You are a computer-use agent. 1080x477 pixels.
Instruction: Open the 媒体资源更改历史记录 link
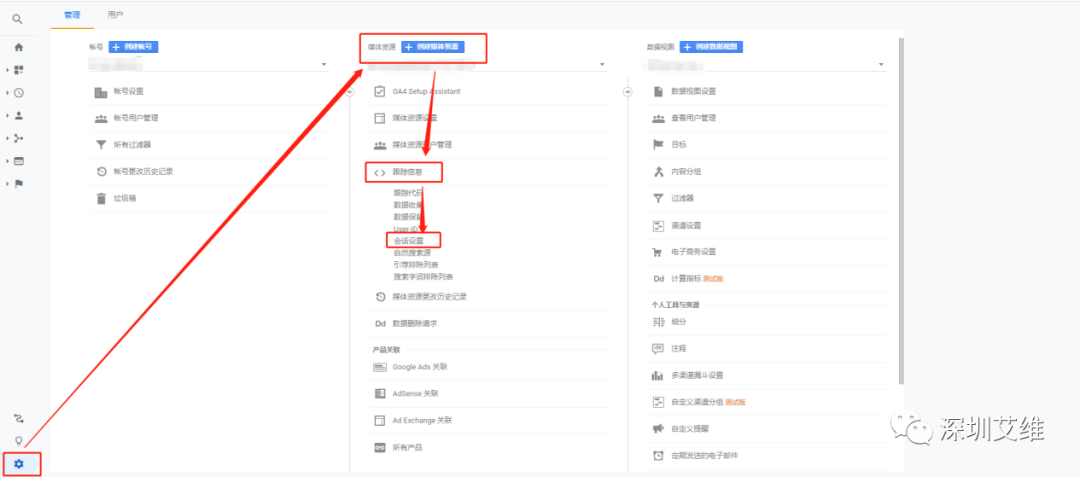point(430,297)
